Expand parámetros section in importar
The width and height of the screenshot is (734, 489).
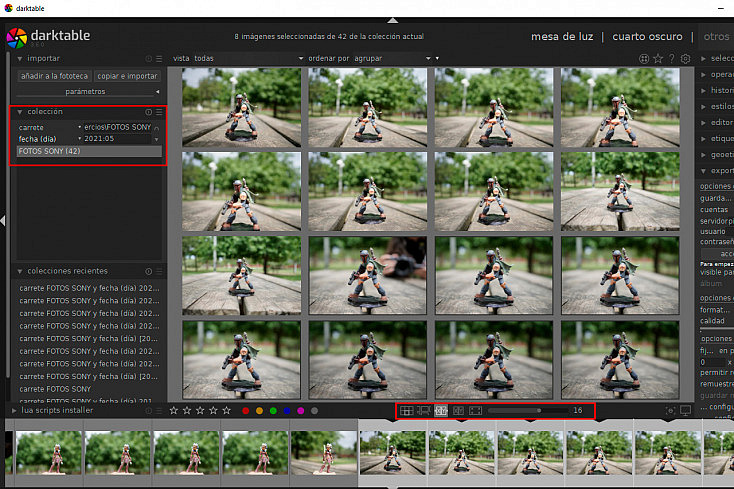coord(88,92)
